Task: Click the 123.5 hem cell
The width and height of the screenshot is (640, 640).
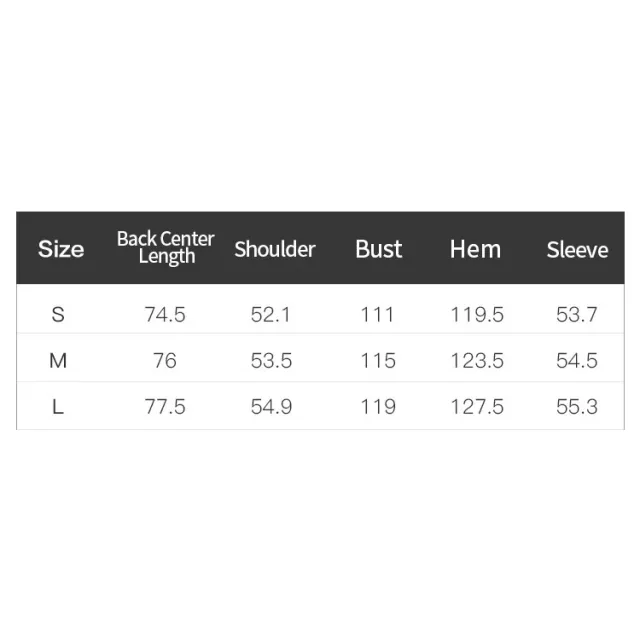Action: (477, 360)
